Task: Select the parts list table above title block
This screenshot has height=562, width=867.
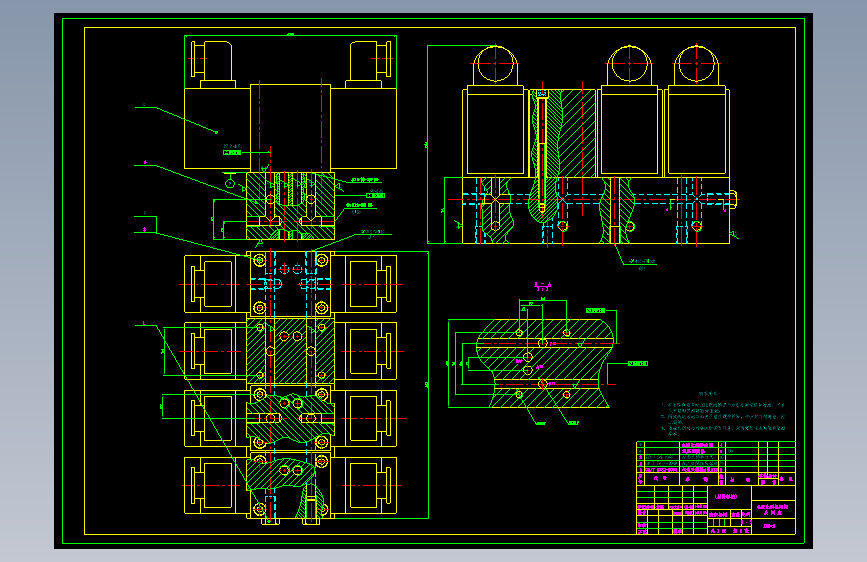Action: pyautogui.click(x=716, y=464)
